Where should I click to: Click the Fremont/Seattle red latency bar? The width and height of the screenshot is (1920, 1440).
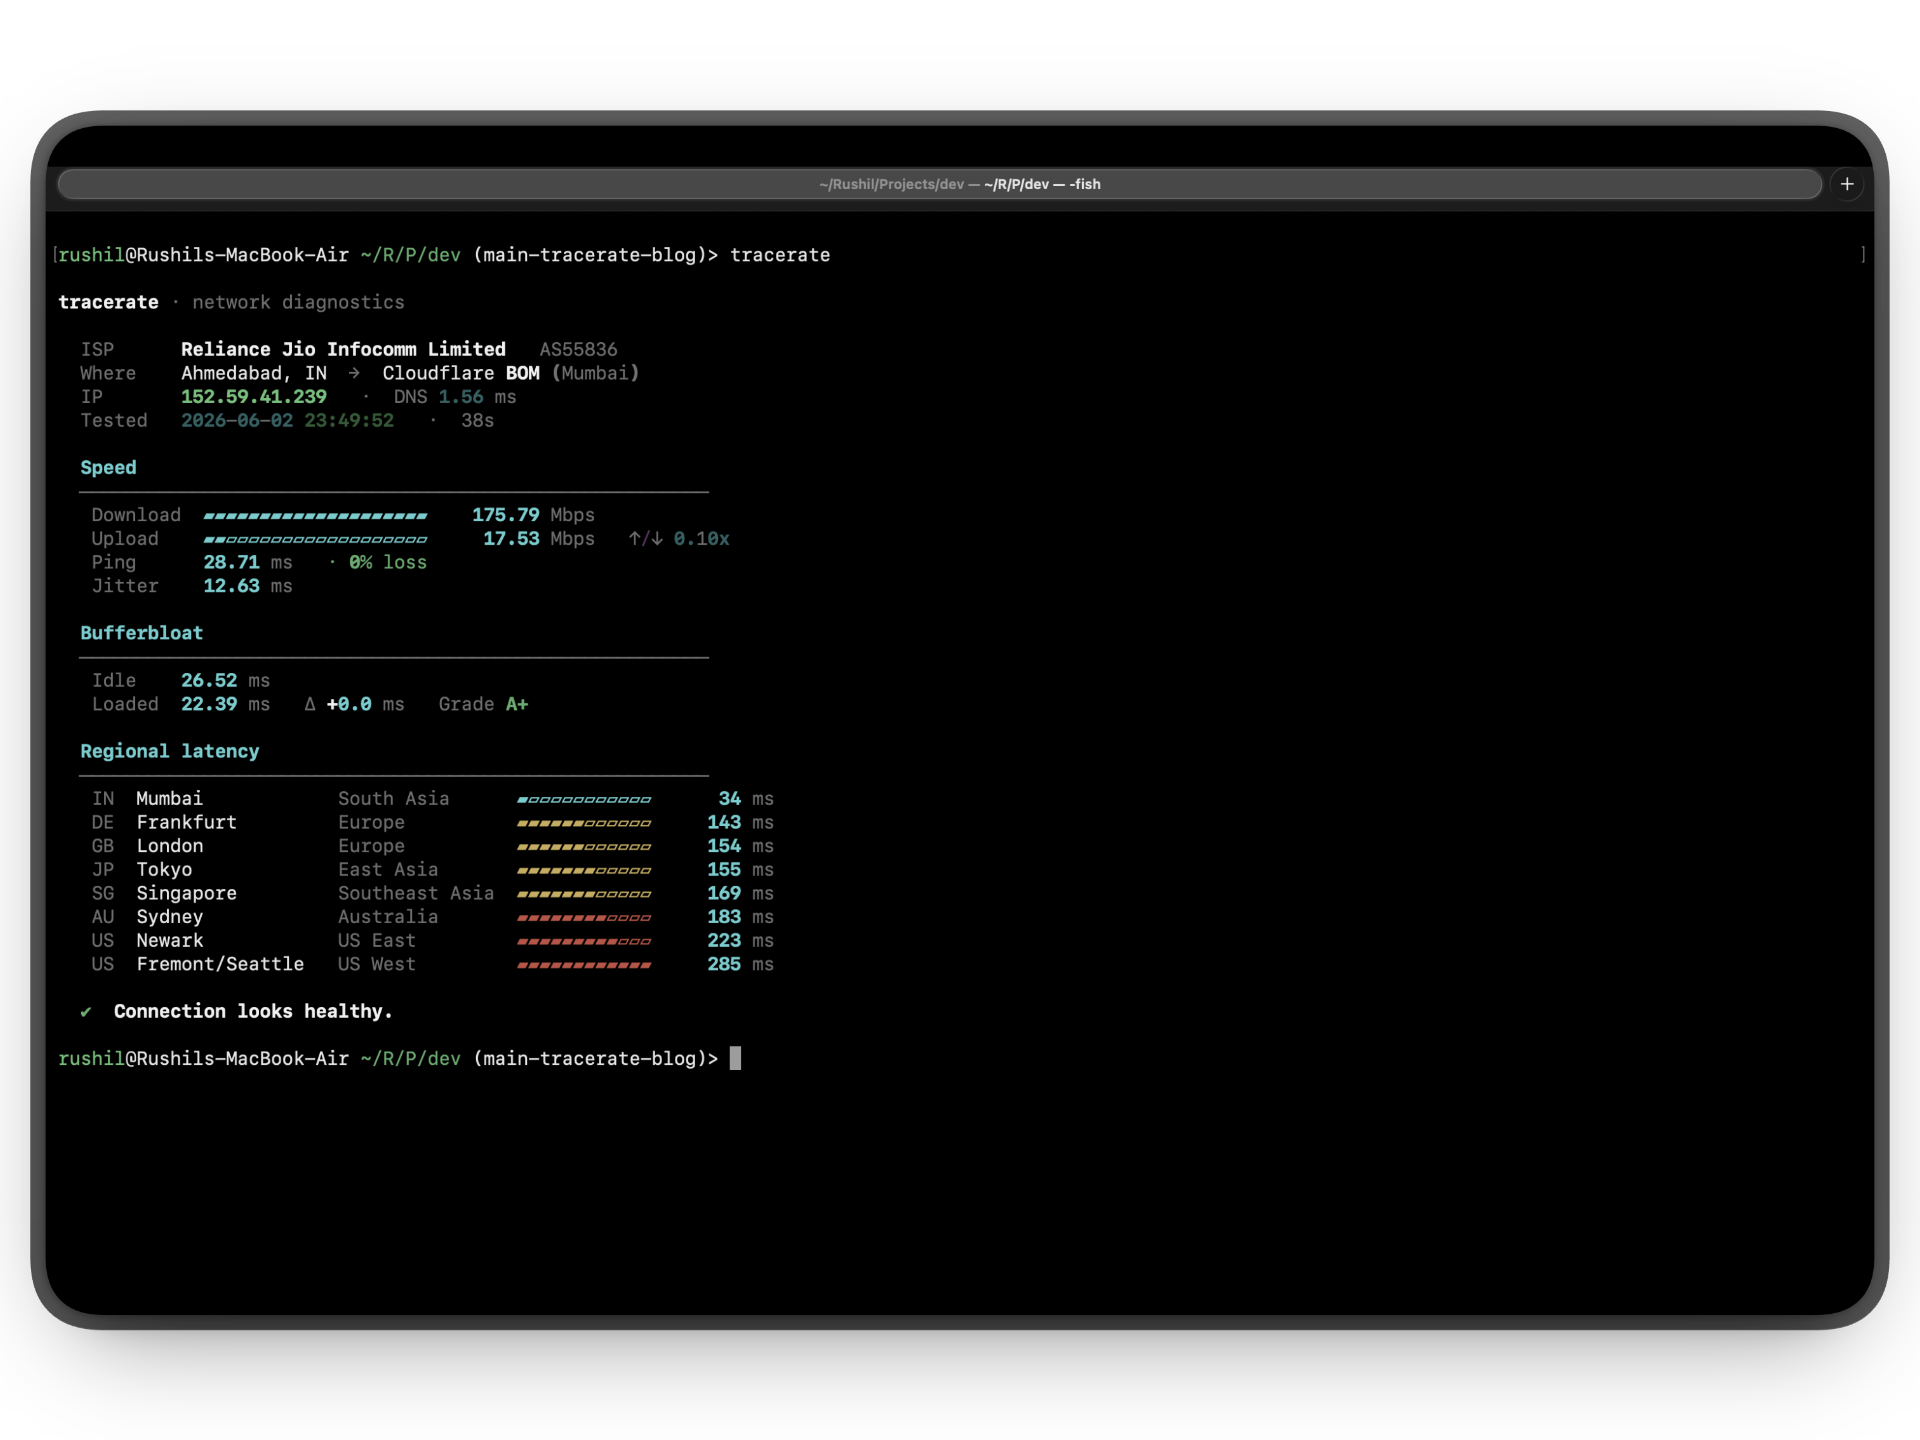pyautogui.click(x=584, y=966)
